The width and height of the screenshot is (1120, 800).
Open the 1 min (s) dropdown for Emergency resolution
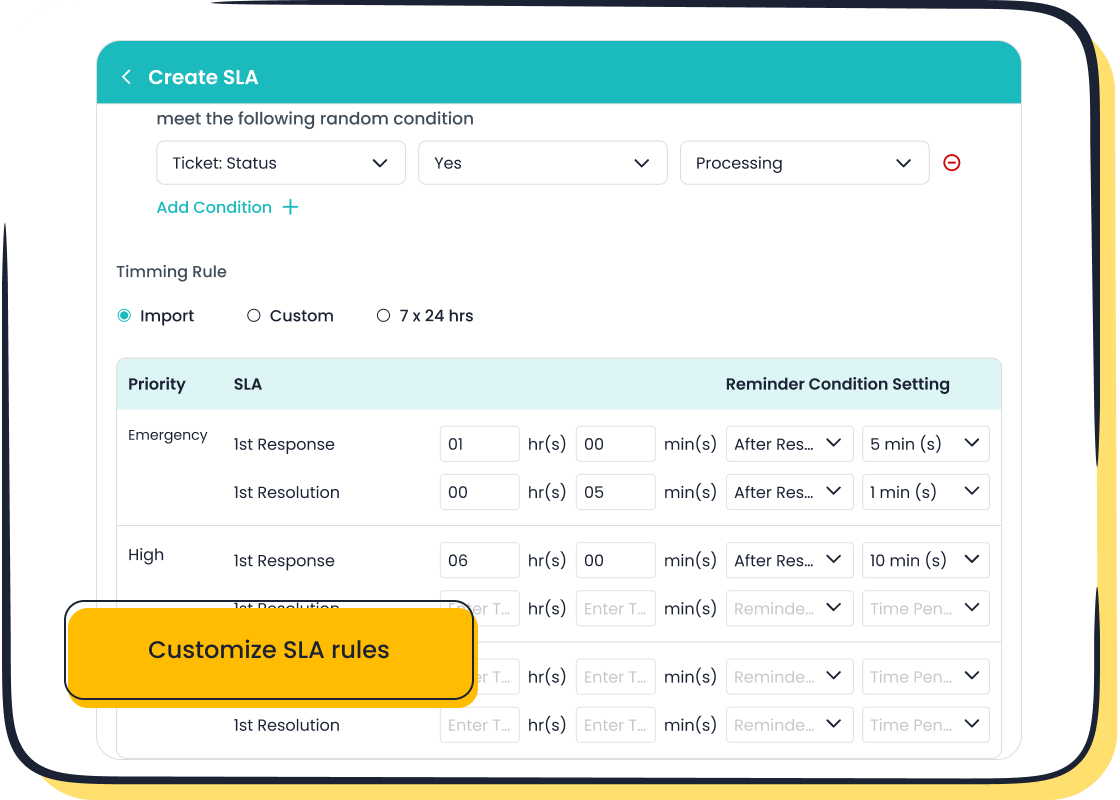click(x=925, y=491)
